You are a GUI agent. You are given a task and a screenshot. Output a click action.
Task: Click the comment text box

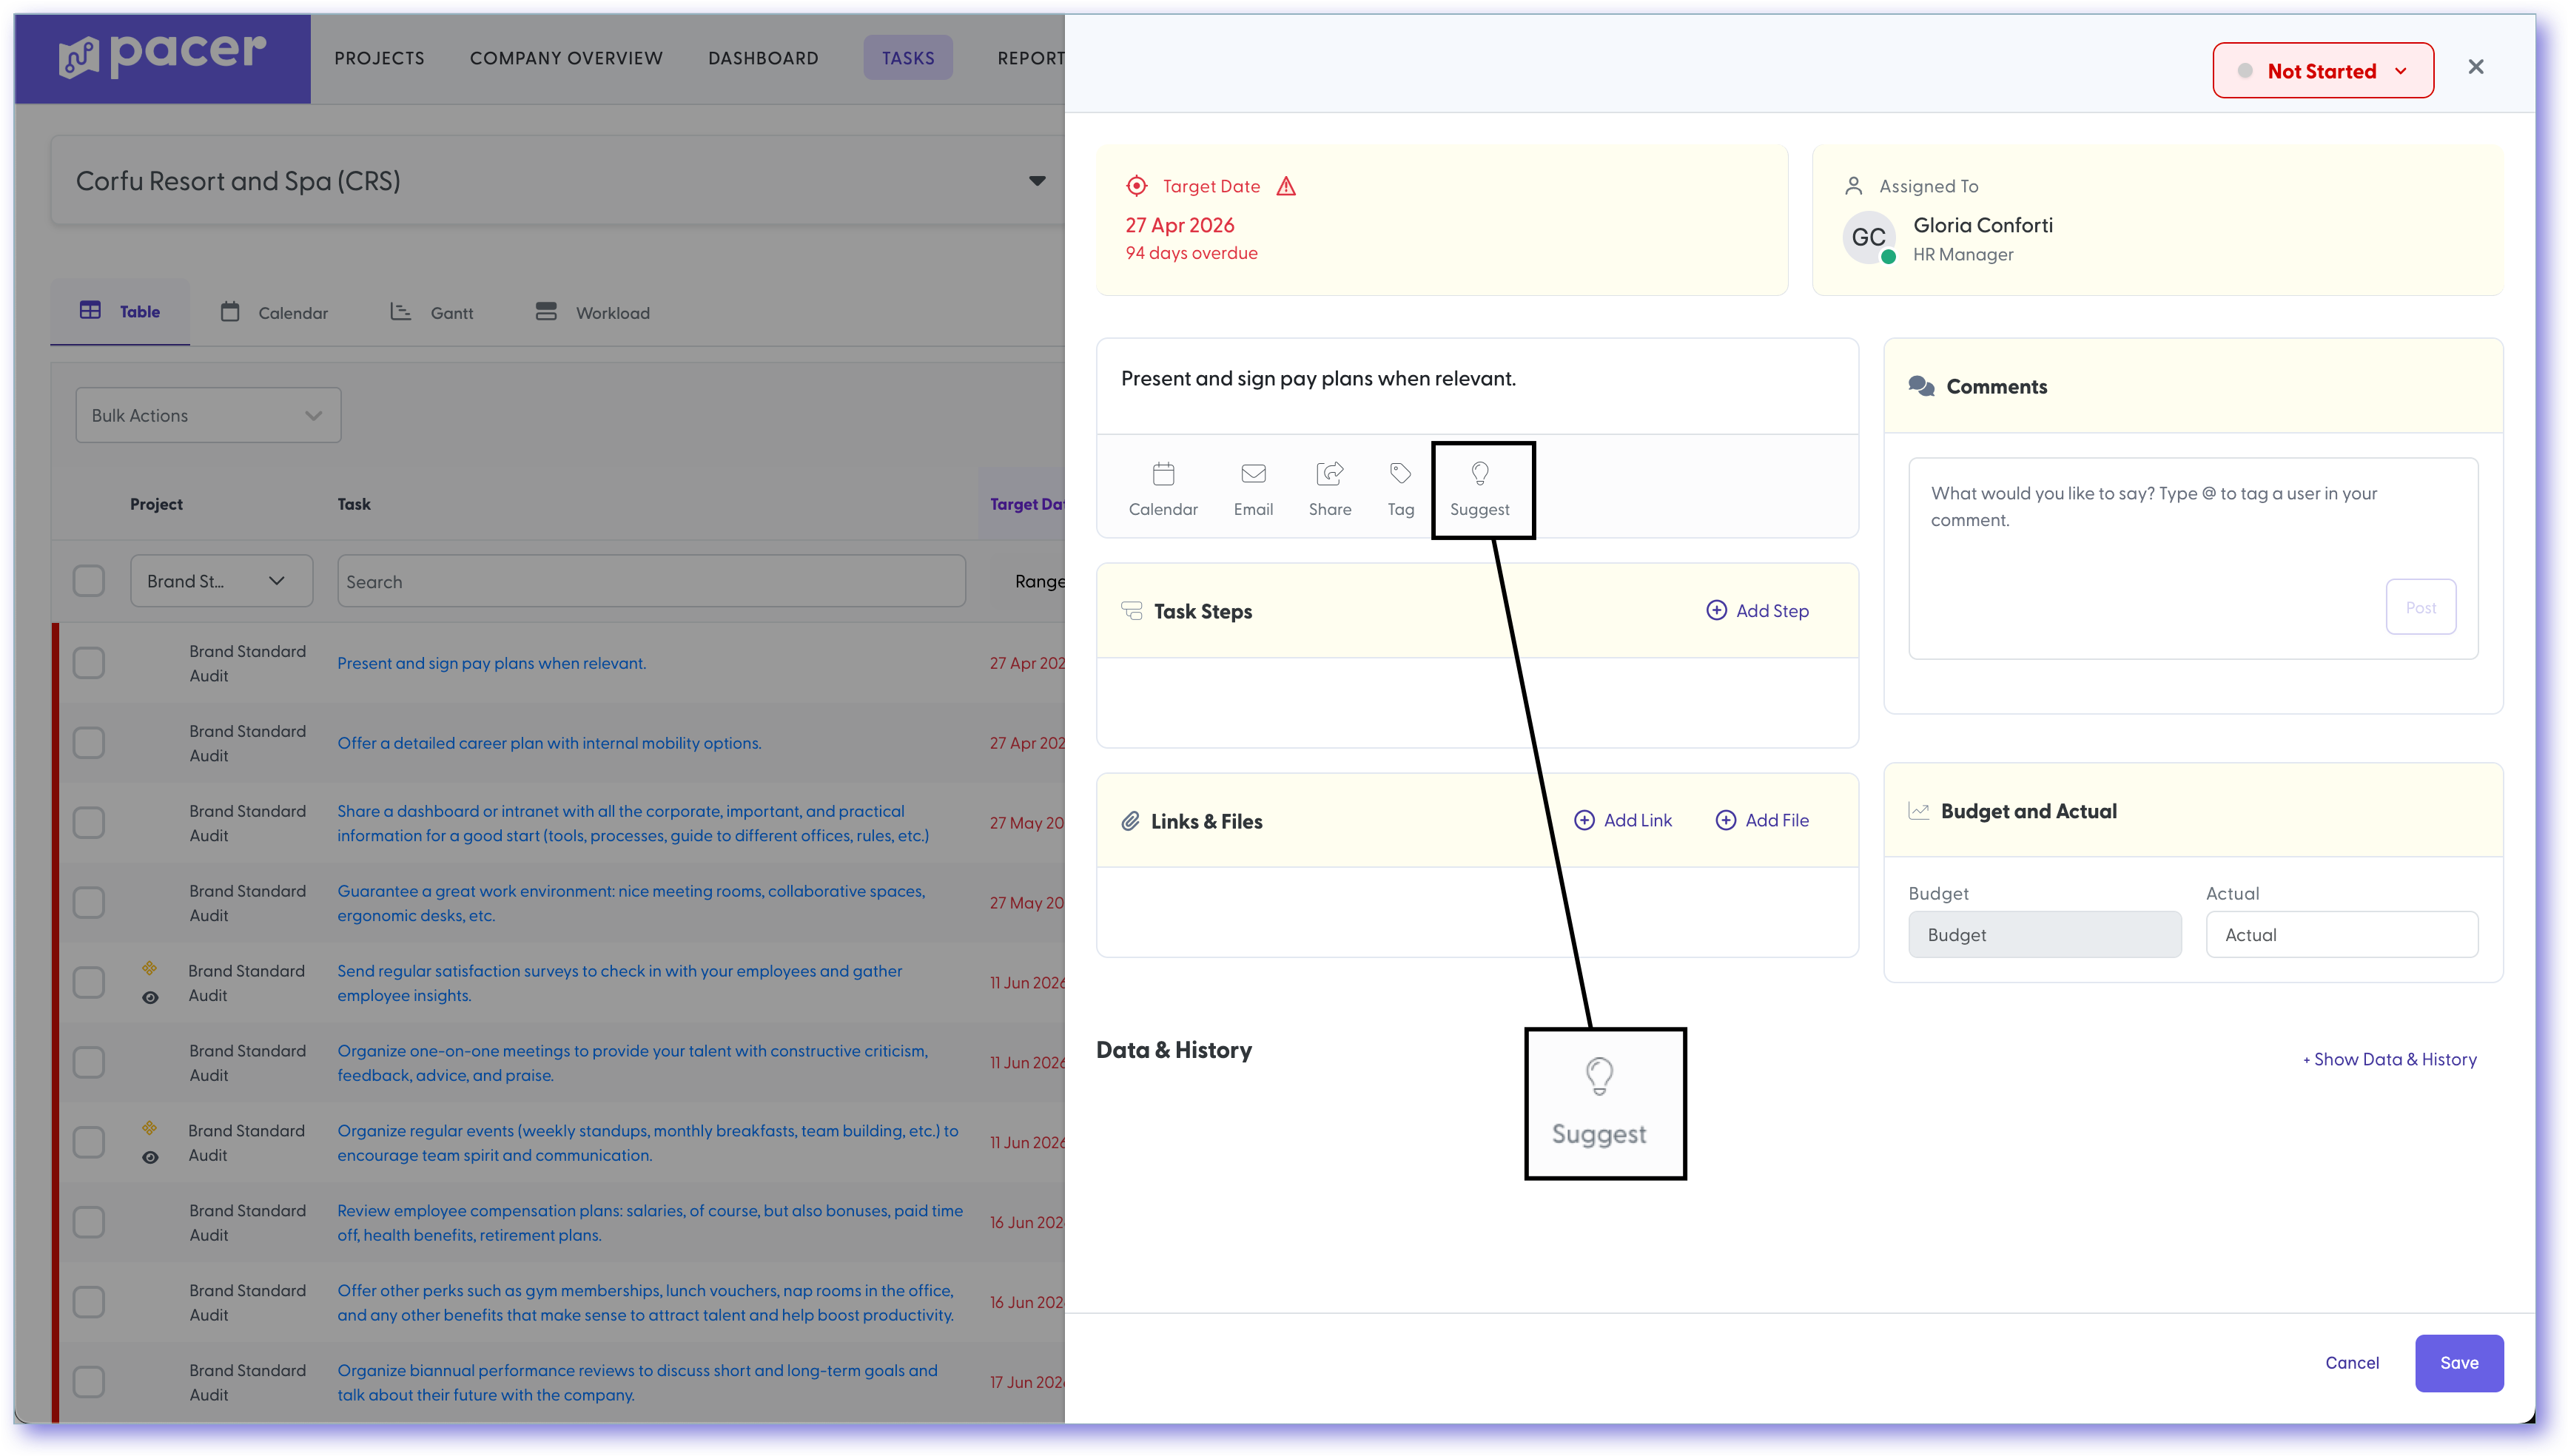click(2192, 558)
